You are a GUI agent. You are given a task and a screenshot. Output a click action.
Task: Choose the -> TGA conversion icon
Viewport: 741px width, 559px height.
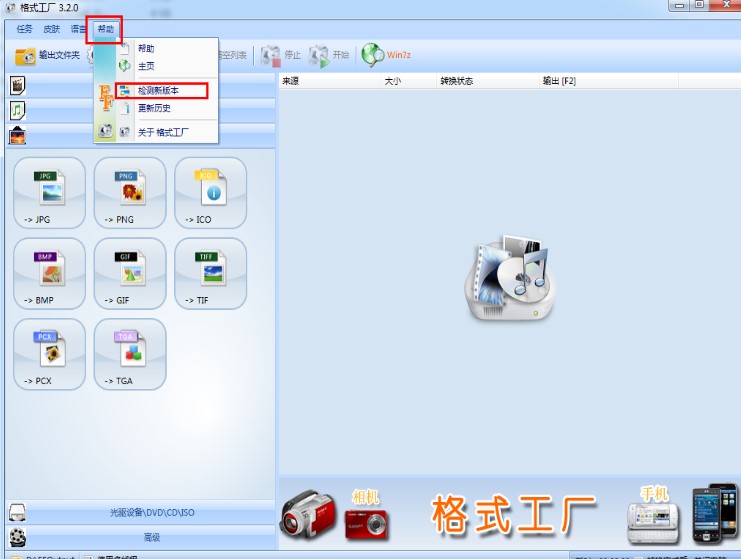(x=130, y=354)
